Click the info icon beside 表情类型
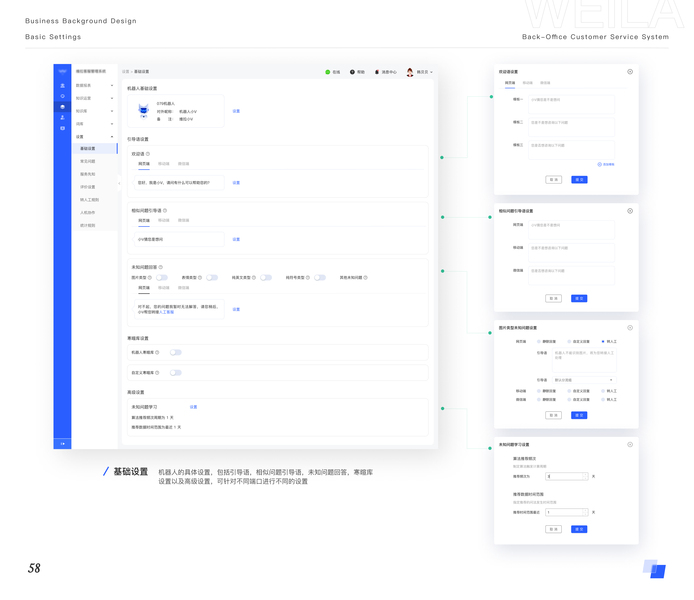Viewport: 694px width, 600px height. point(200,277)
